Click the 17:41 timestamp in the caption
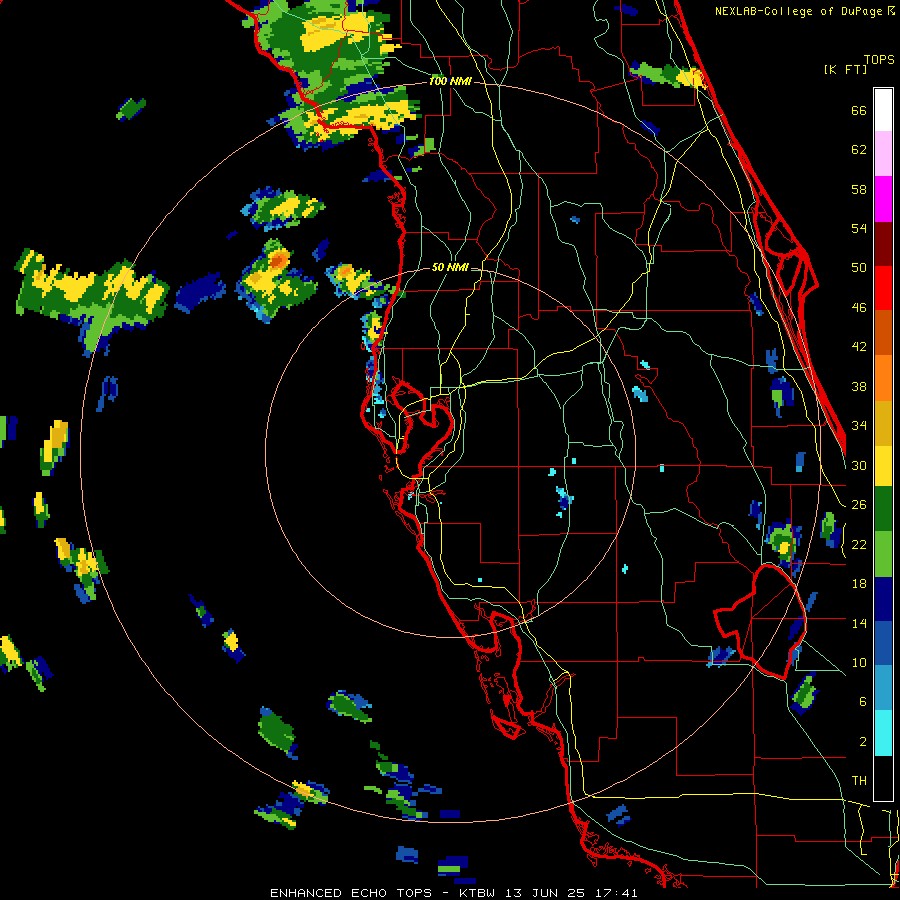 click(x=618, y=893)
